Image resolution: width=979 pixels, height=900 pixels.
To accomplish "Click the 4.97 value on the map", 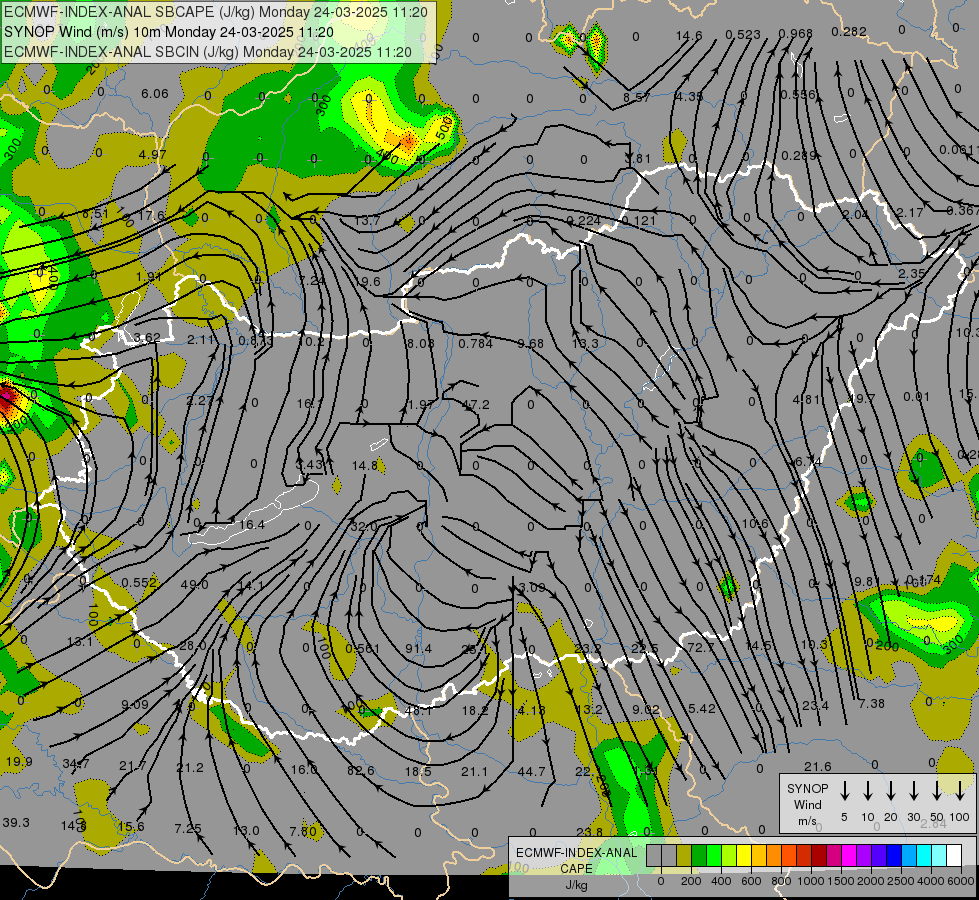I will (x=153, y=154).
